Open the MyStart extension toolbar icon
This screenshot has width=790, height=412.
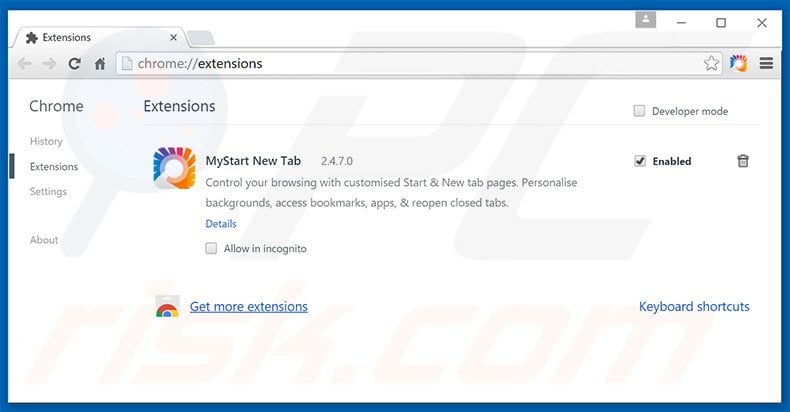pos(739,63)
